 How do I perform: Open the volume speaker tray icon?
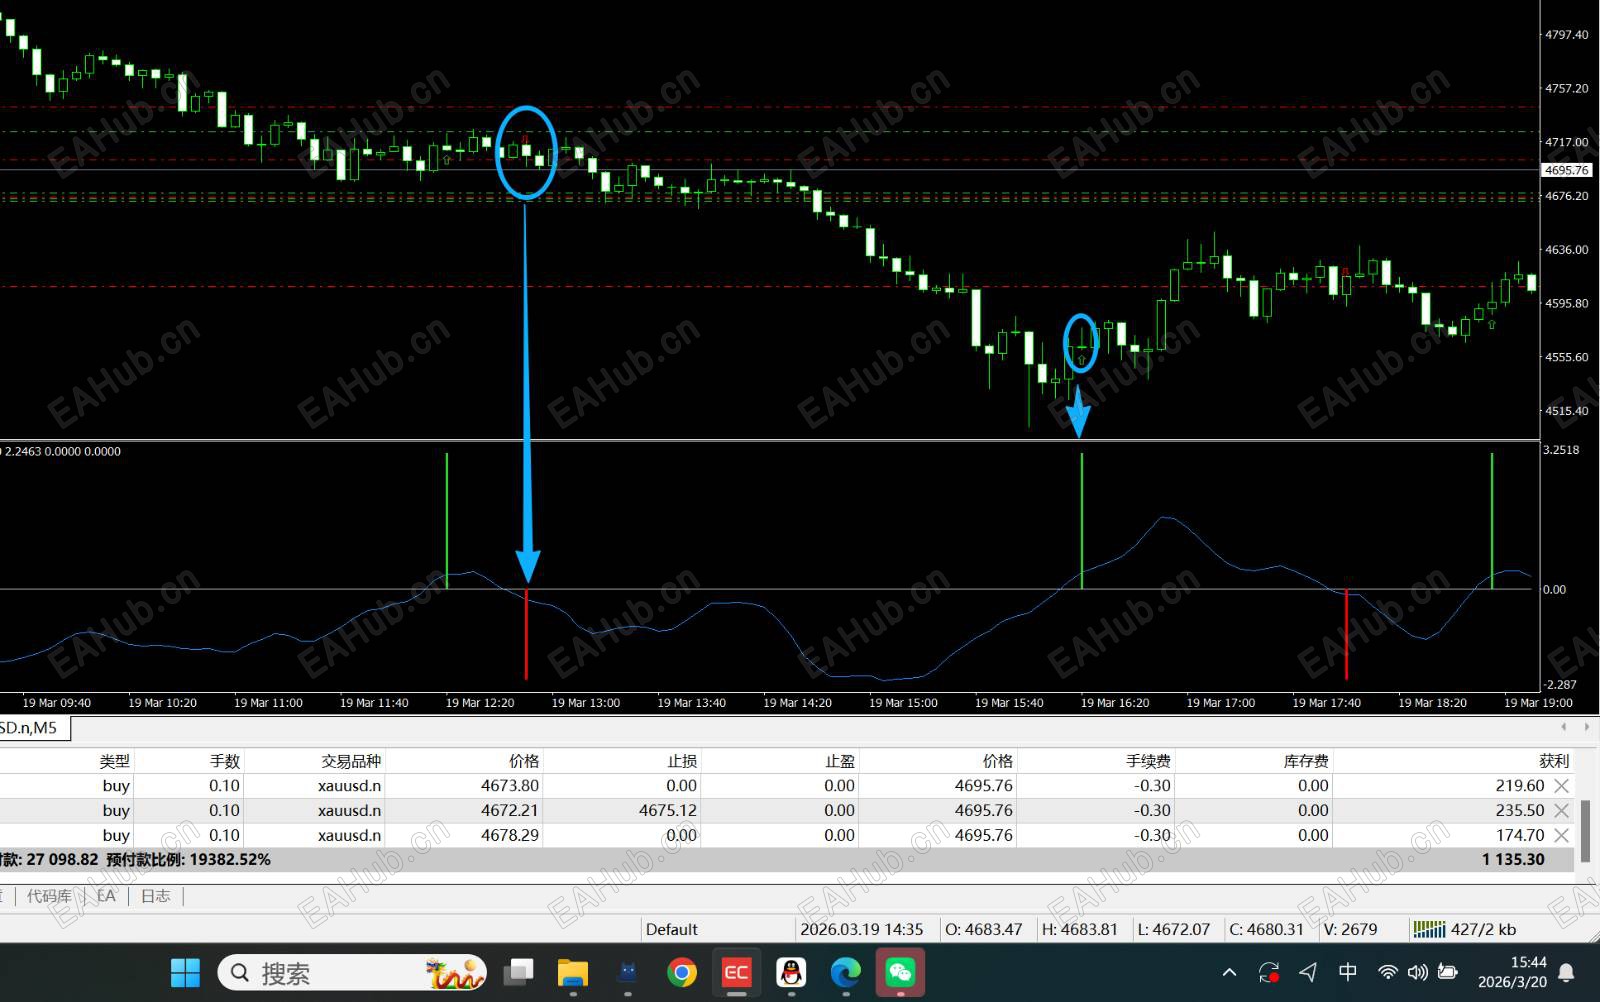(x=1417, y=972)
